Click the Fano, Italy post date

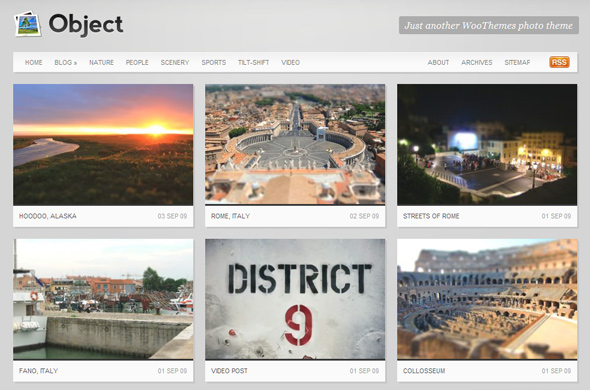point(172,371)
